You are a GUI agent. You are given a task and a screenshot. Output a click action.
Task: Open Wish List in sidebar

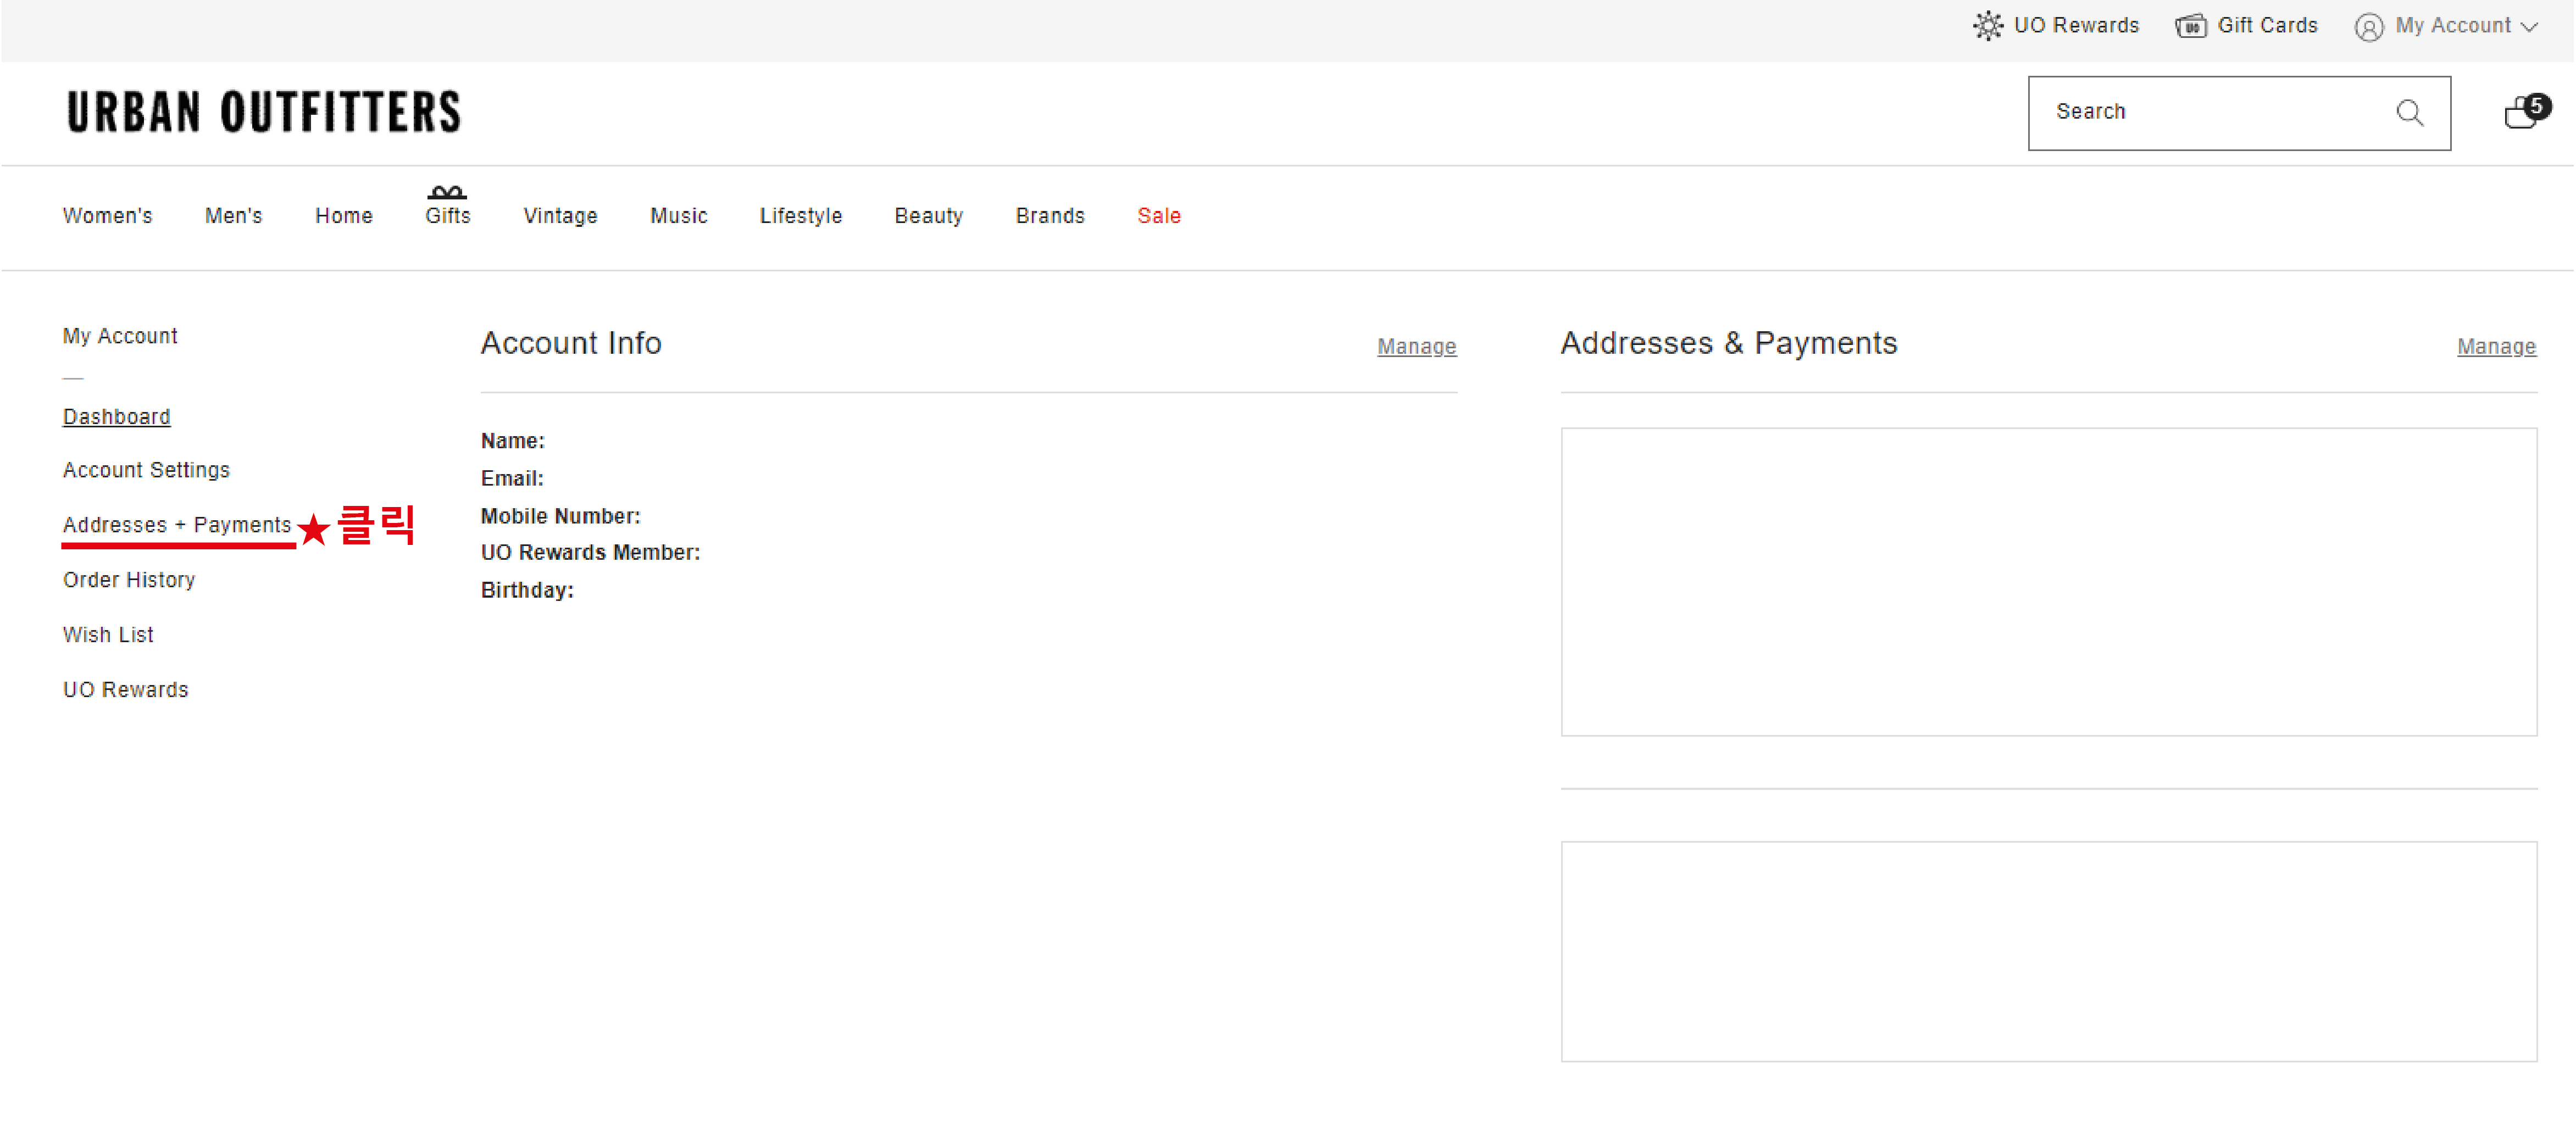(x=108, y=635)
